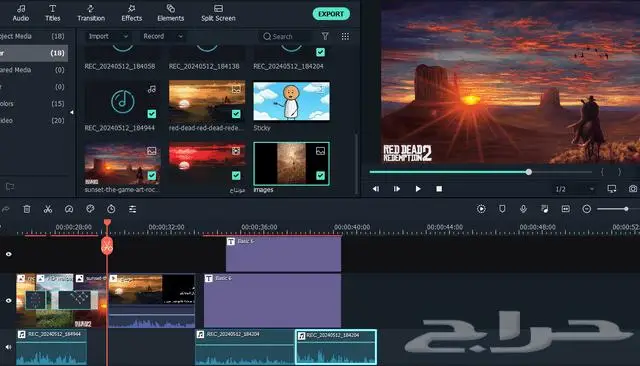Screen dimensions: 640x366
Task: Toggle checkmark on red-dead-red-dead-rede image
Action: [x=236, y=114]
